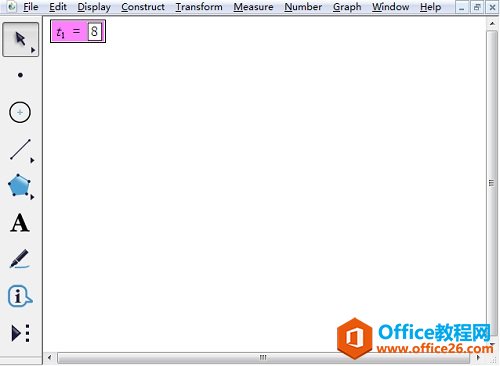This screenshot has width=500, height=366.
Task: Open the Measure menu
Action: point(253,7)
